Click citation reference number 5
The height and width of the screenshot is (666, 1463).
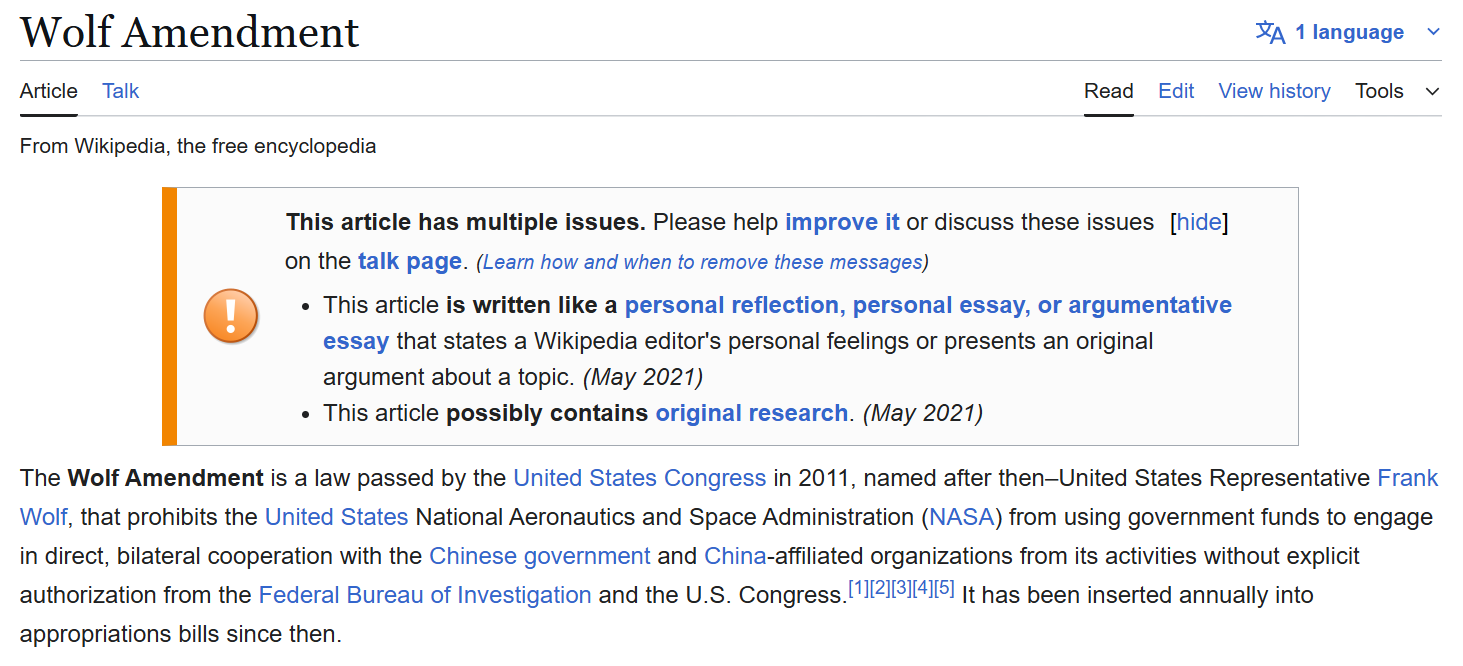pyautogui.click(x=944, y=589)
